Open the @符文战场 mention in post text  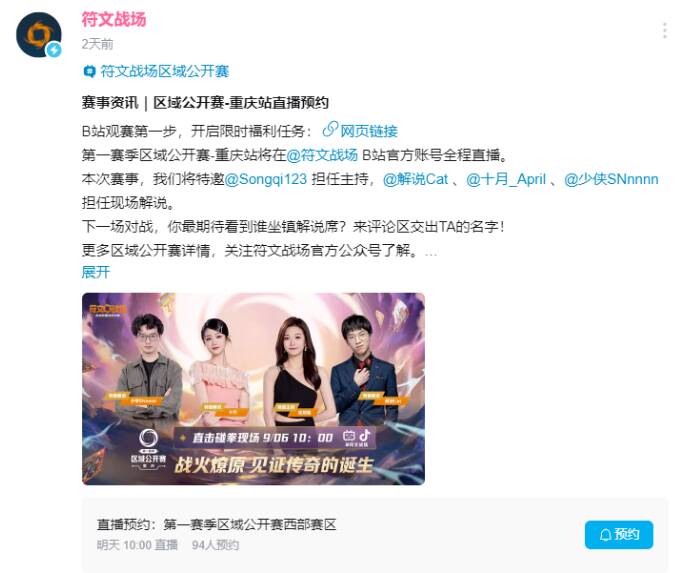coord(322,155)
